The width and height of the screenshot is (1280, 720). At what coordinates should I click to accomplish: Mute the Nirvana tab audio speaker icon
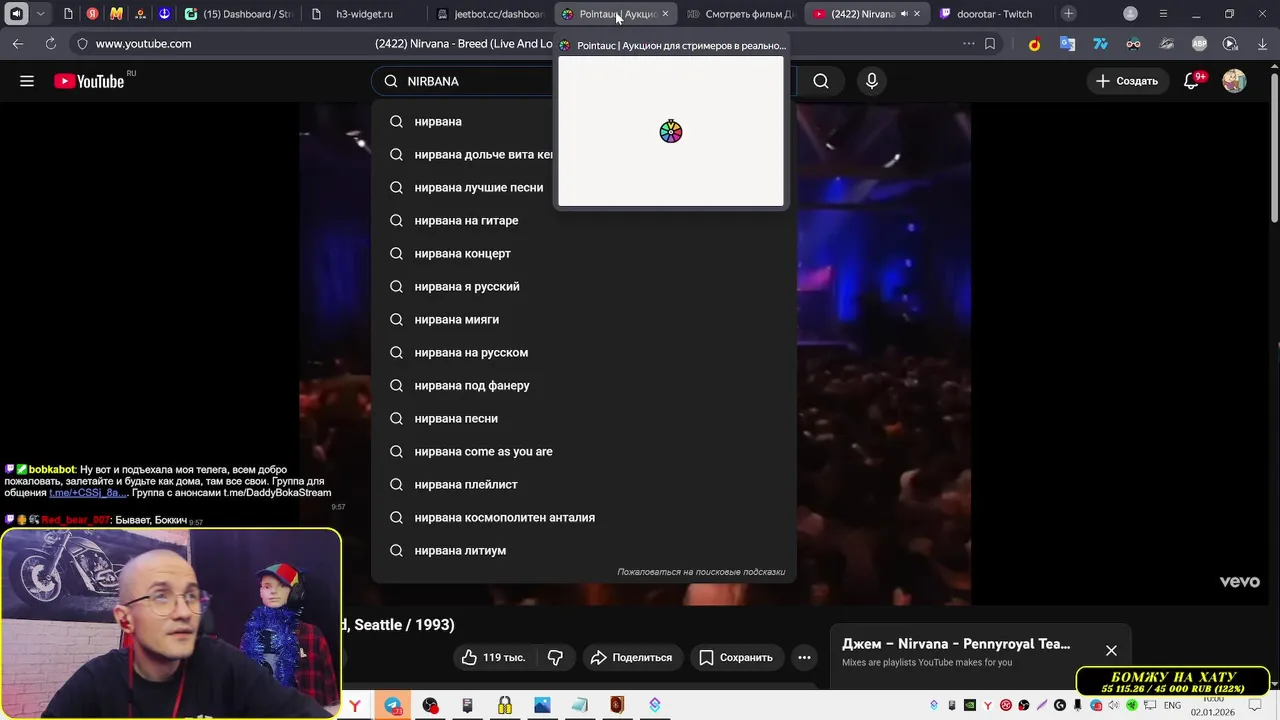904,14
